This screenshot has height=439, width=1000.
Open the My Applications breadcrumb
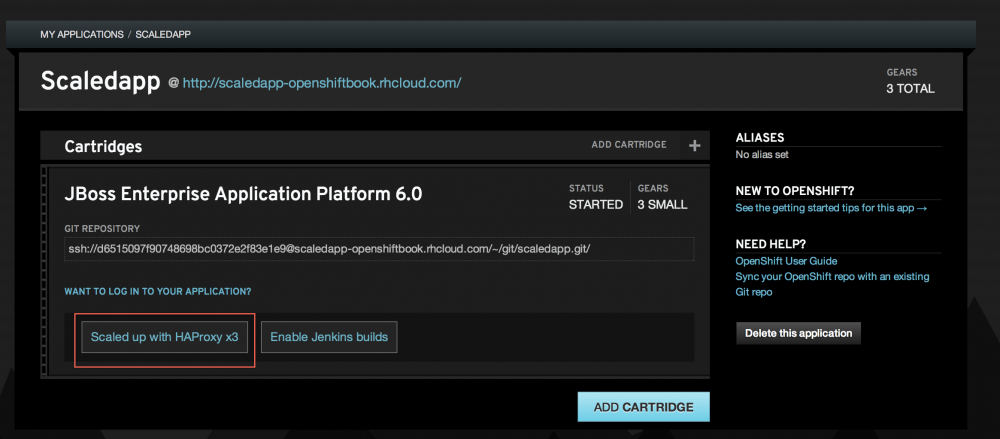80,34
